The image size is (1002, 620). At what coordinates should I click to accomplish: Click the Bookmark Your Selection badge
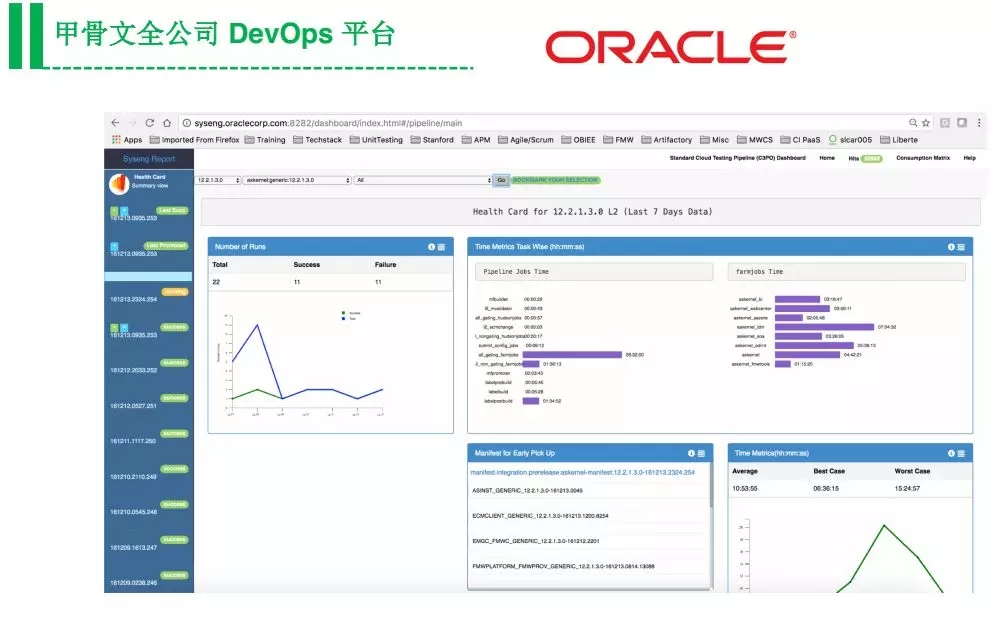pyautogui.click(x=555, y=180)
